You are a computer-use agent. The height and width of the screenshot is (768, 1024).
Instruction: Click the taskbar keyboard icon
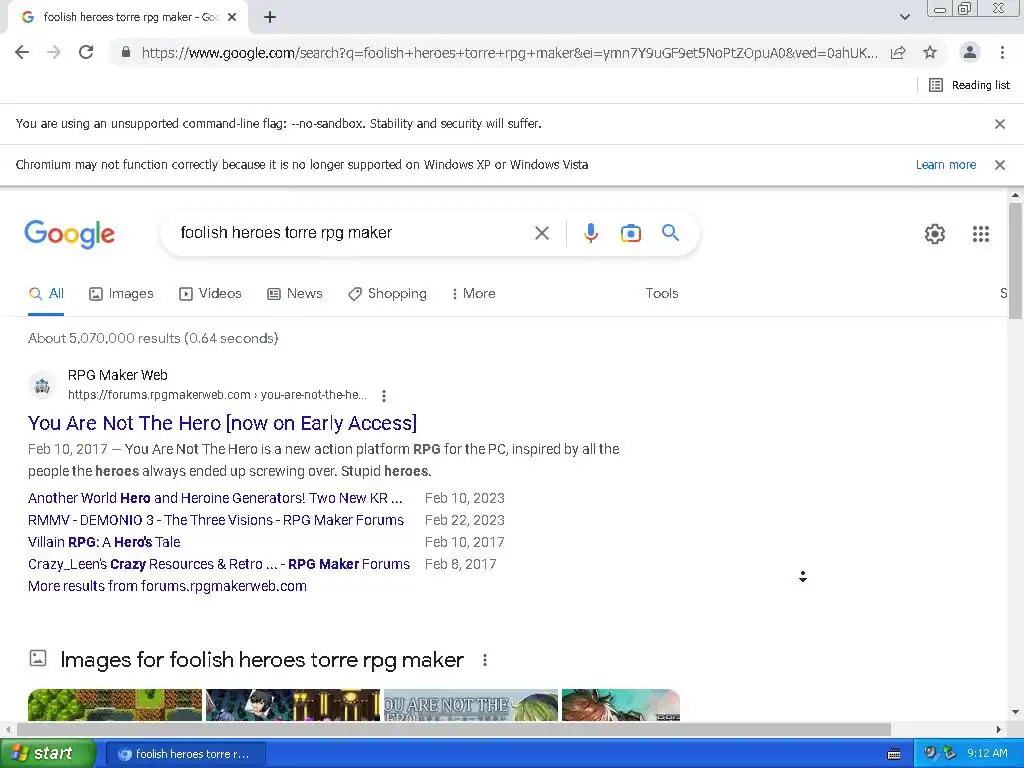coord(894,754)
